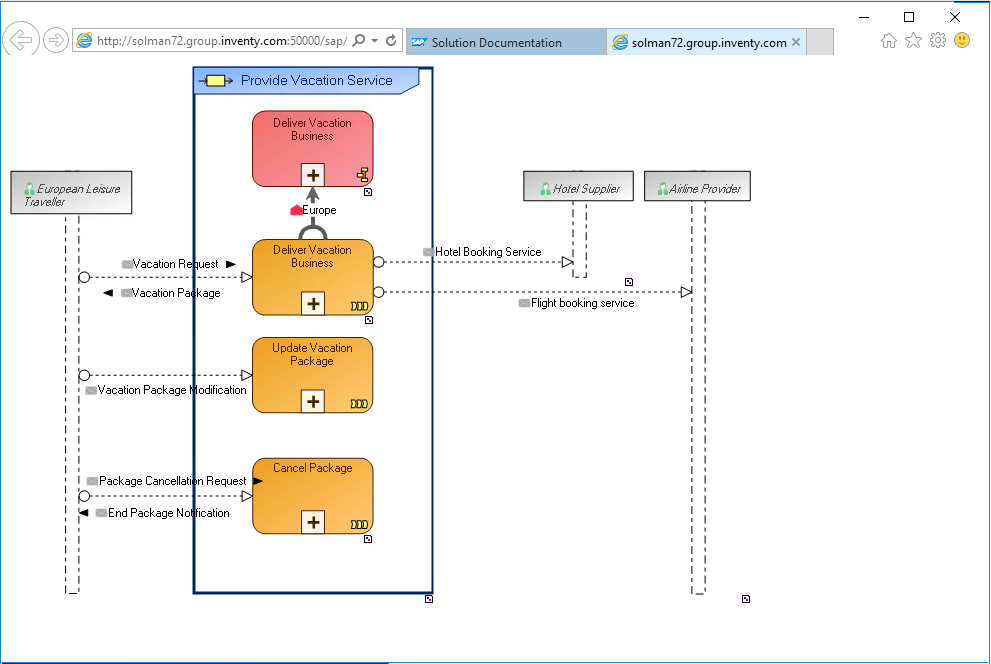Viewport: 991px width, 664px height.
Task: Expand the red Deliver Vacation Business subprocess
Action: 313,175
